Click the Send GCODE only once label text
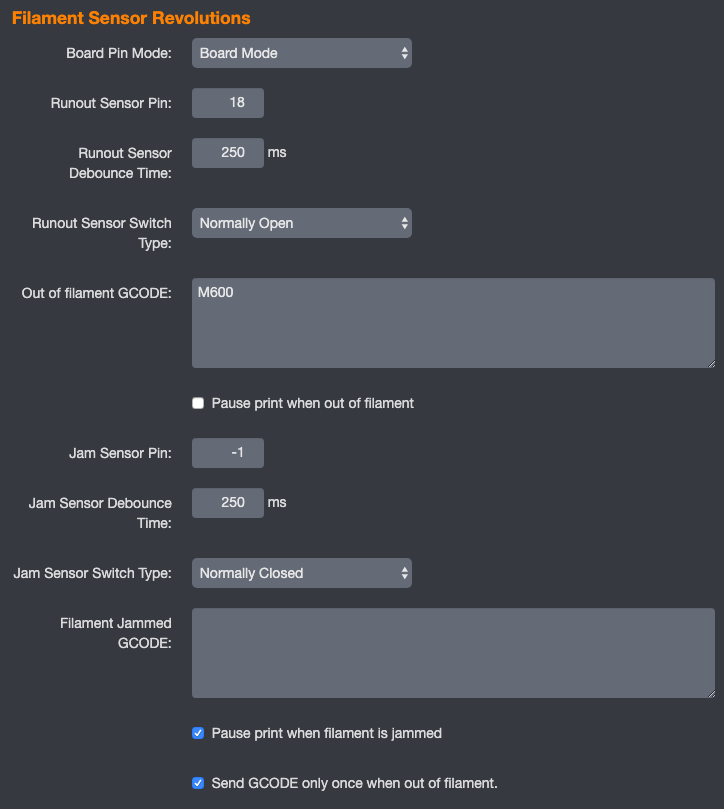 pos(355,783)
